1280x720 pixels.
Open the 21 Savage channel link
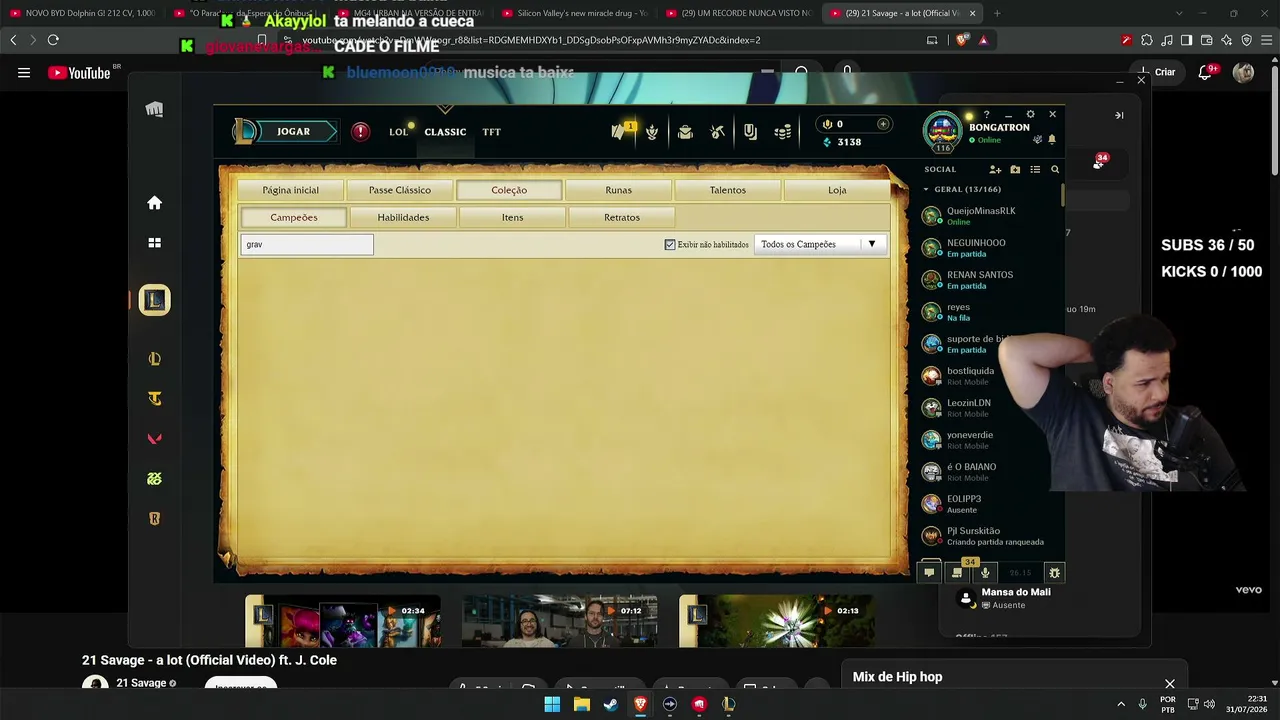141,683
